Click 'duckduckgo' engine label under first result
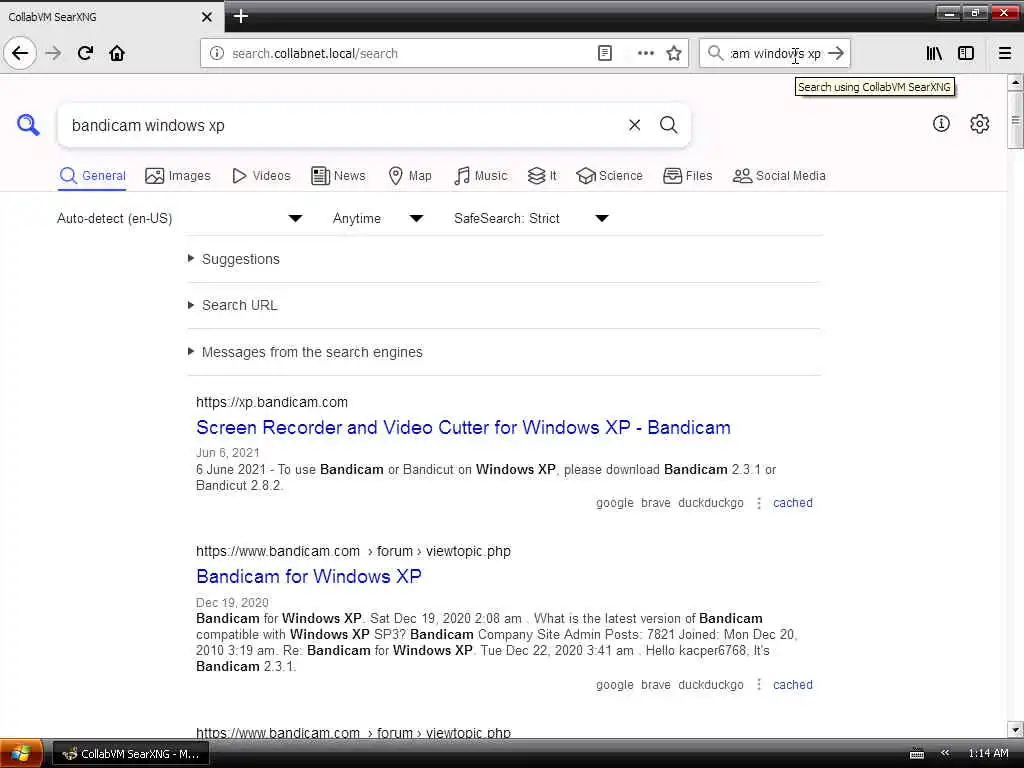This screenshot has width=1024, height=768. pyautogui.click(x=711, y=503)
